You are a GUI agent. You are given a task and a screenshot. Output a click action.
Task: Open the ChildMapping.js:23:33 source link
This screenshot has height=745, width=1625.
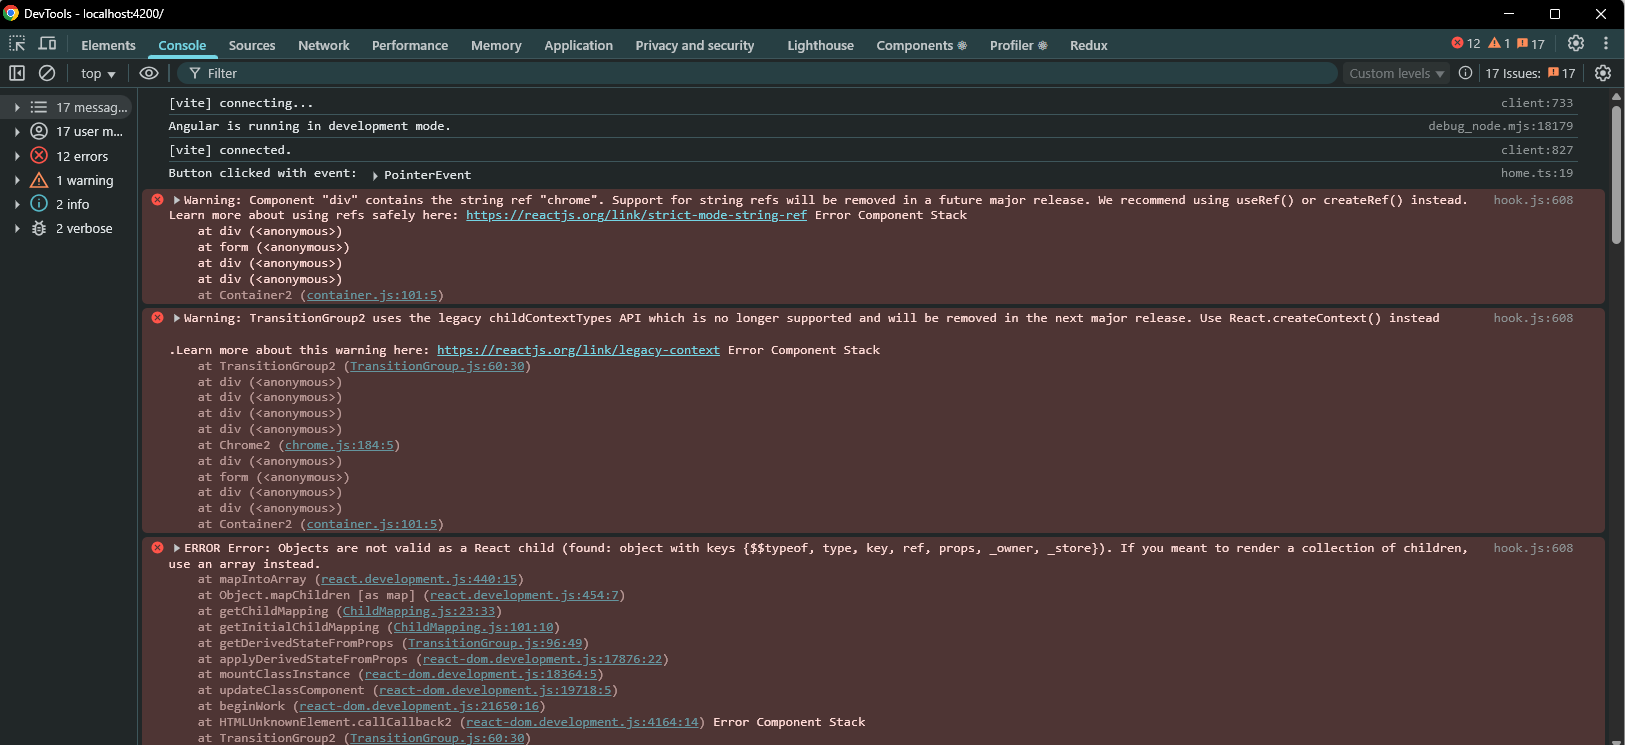coord(419,611)
